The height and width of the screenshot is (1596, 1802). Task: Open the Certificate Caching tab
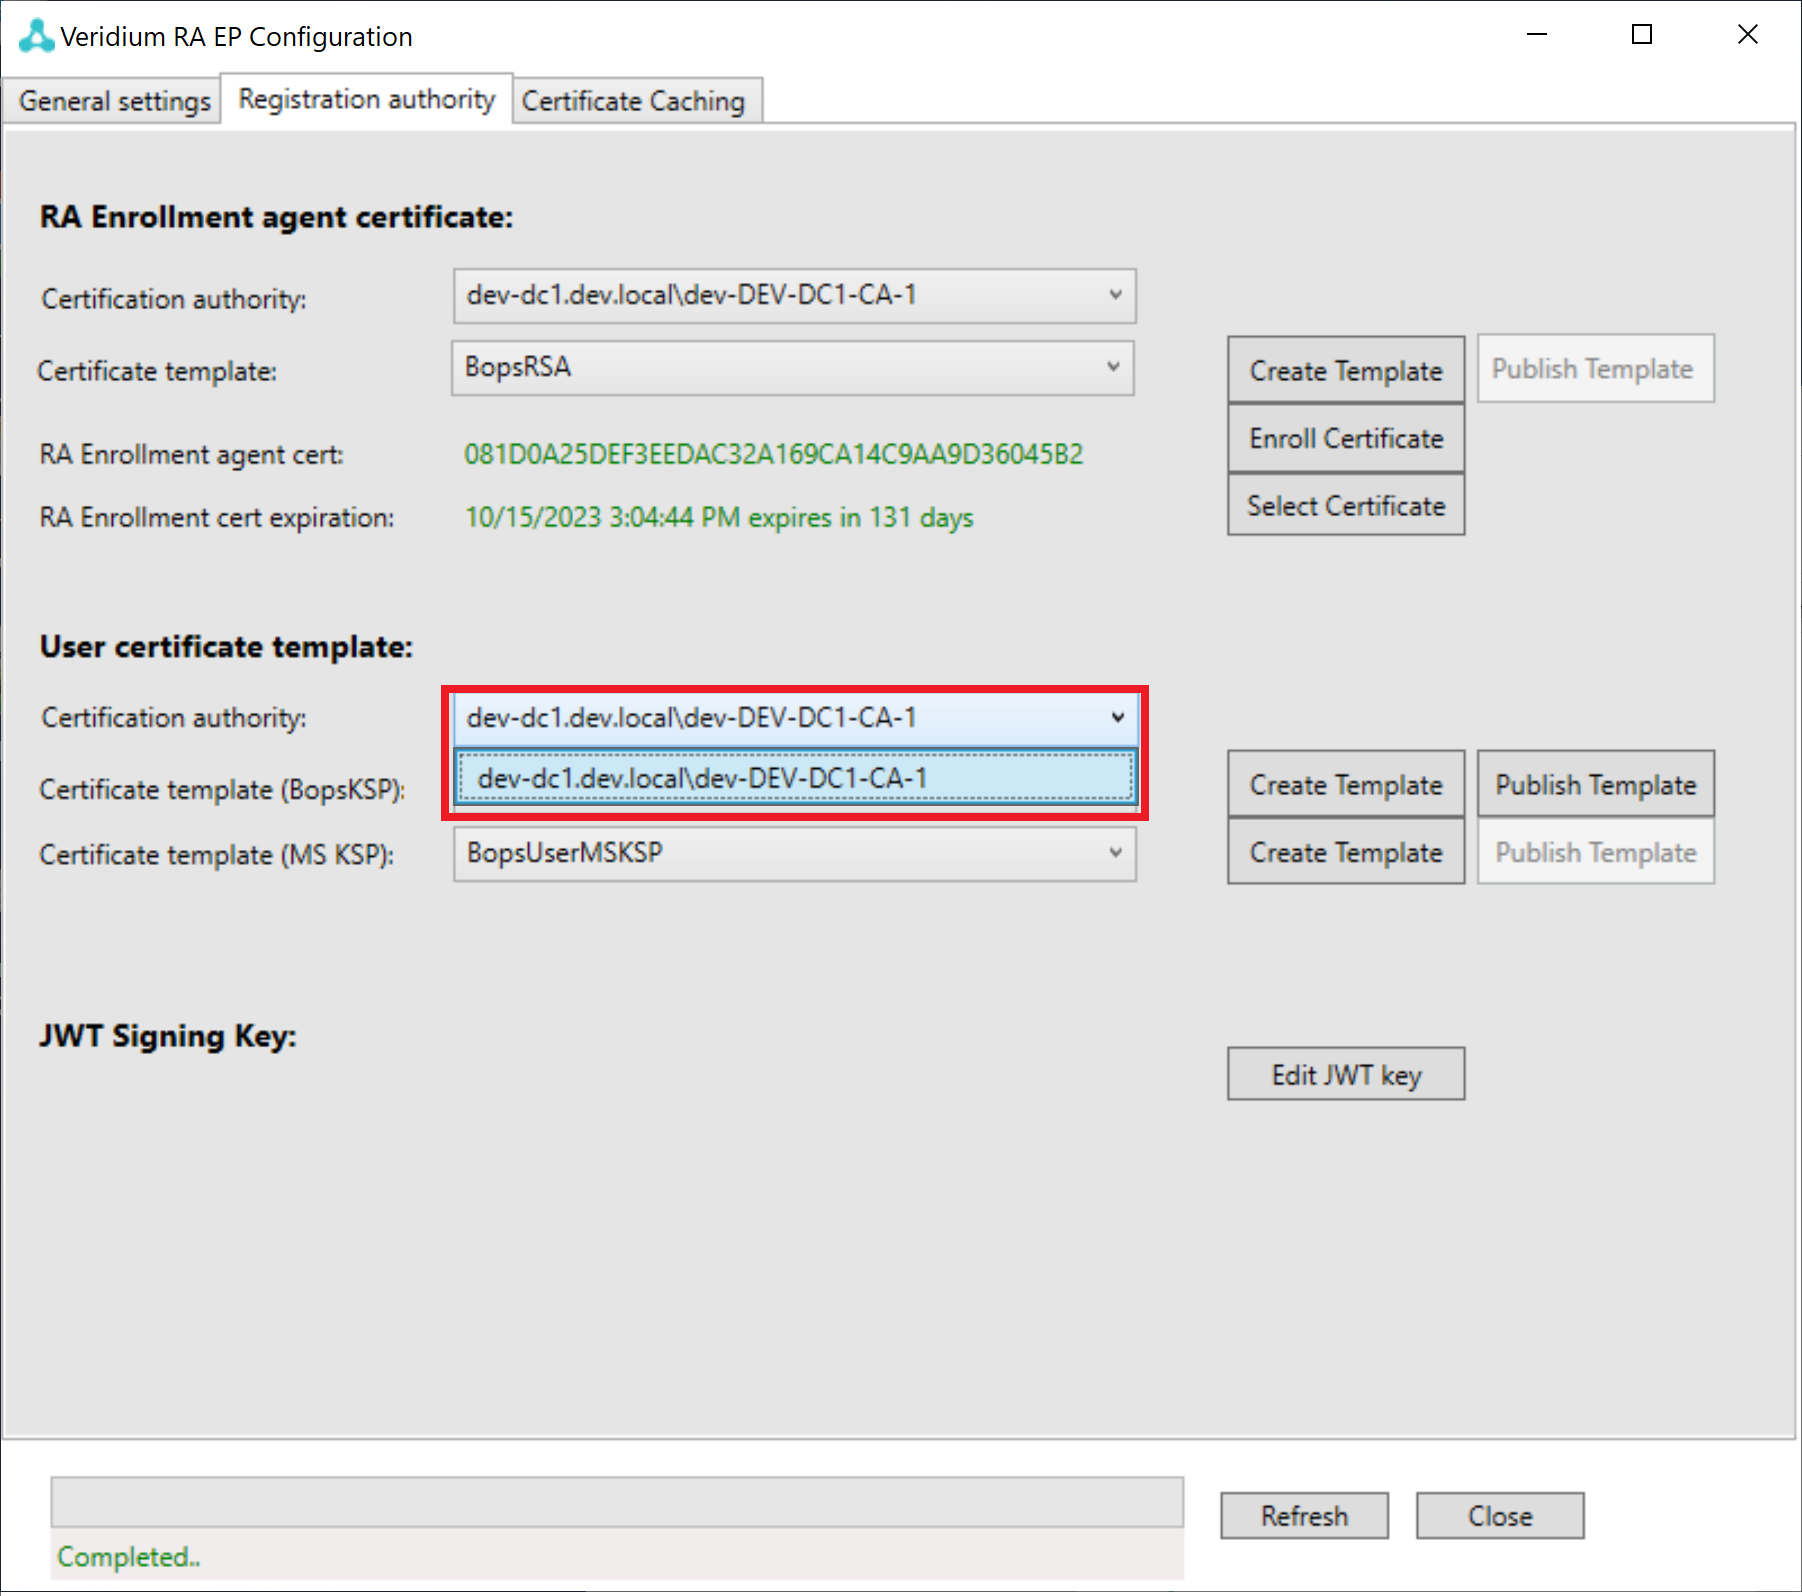pos(633,101)
